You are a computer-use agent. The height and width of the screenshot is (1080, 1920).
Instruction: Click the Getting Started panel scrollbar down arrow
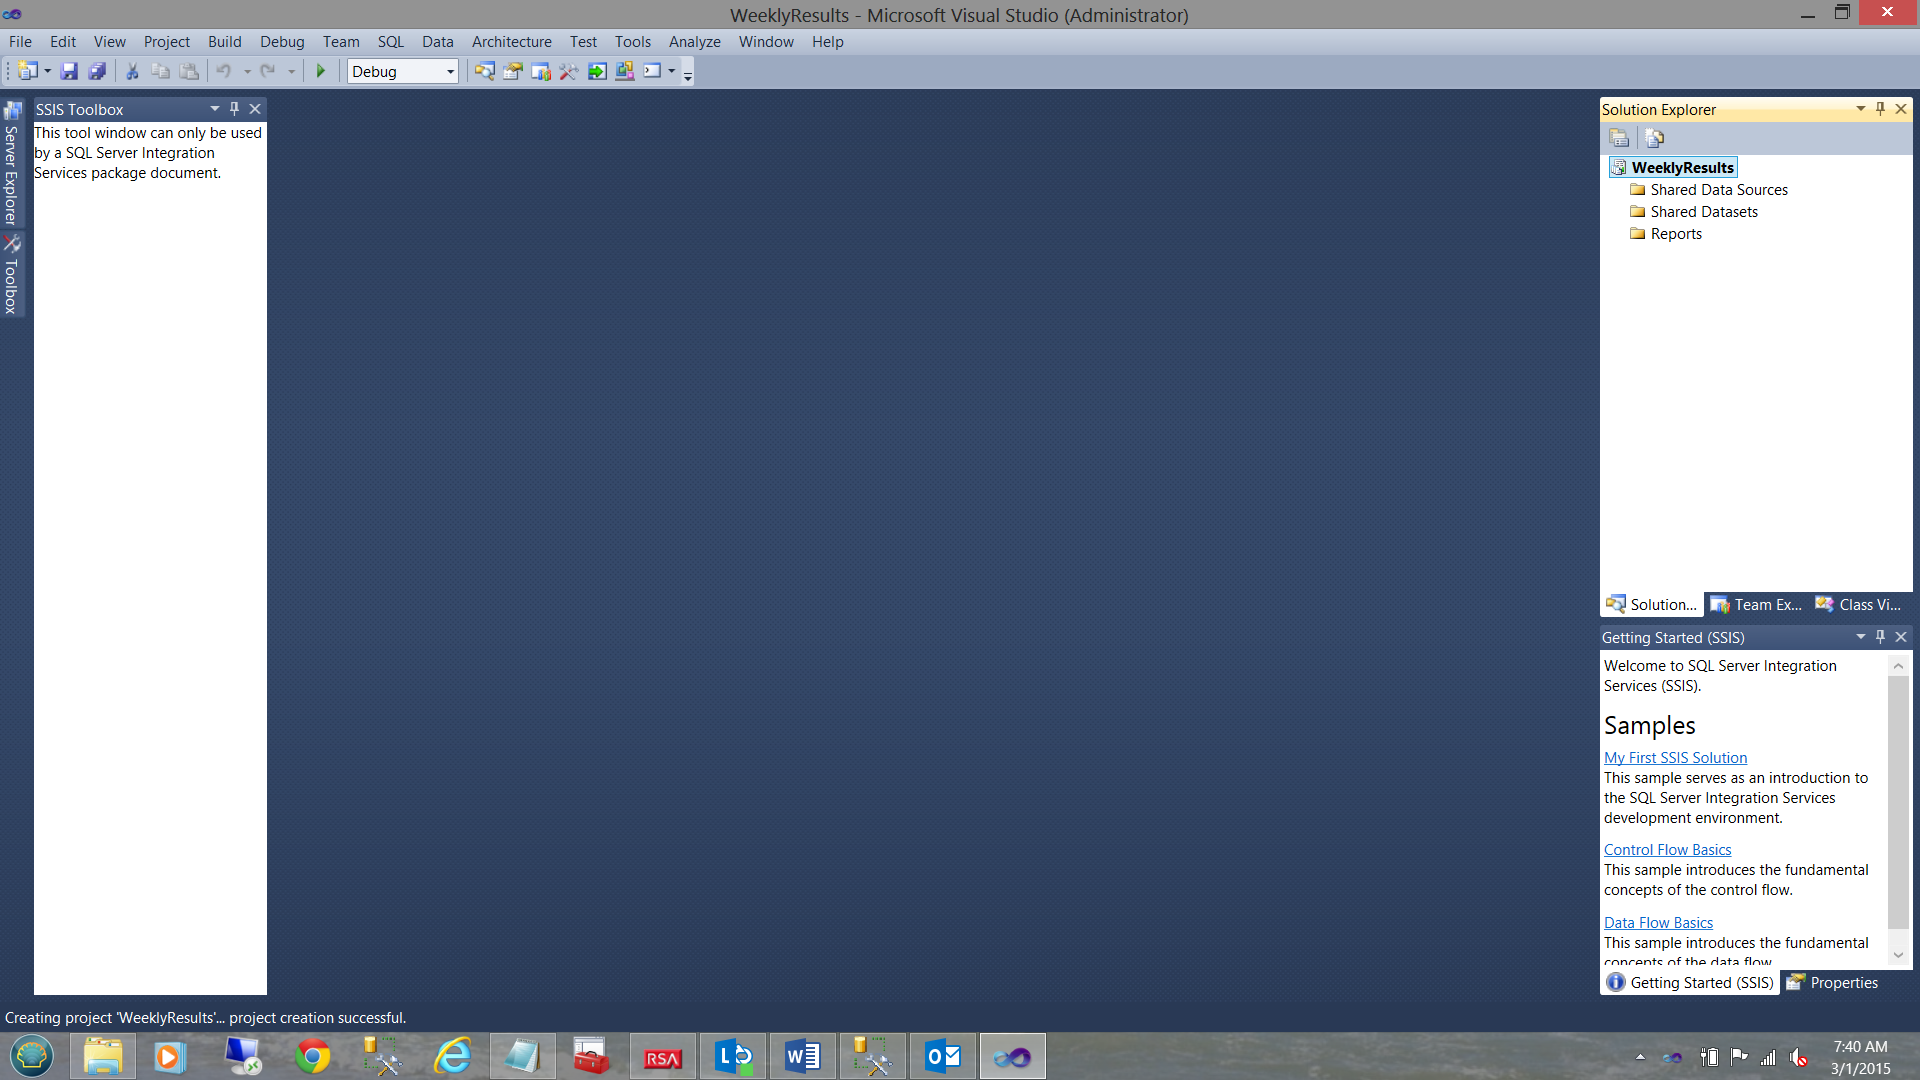[1898, 955]
